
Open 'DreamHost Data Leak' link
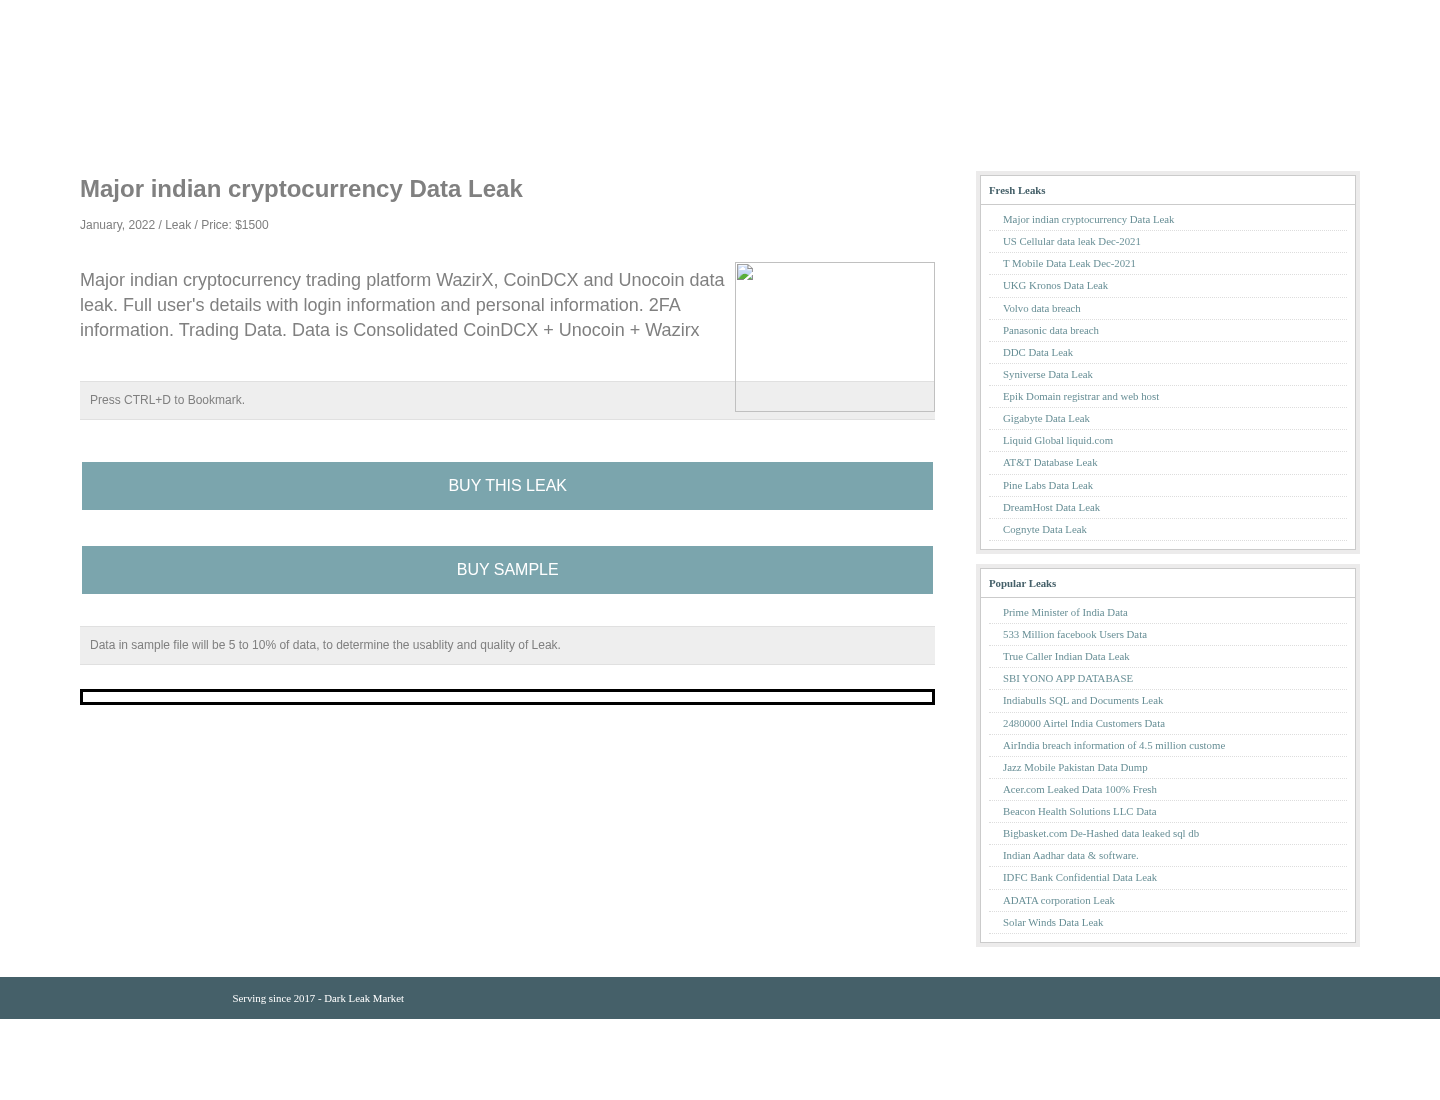1051,507
